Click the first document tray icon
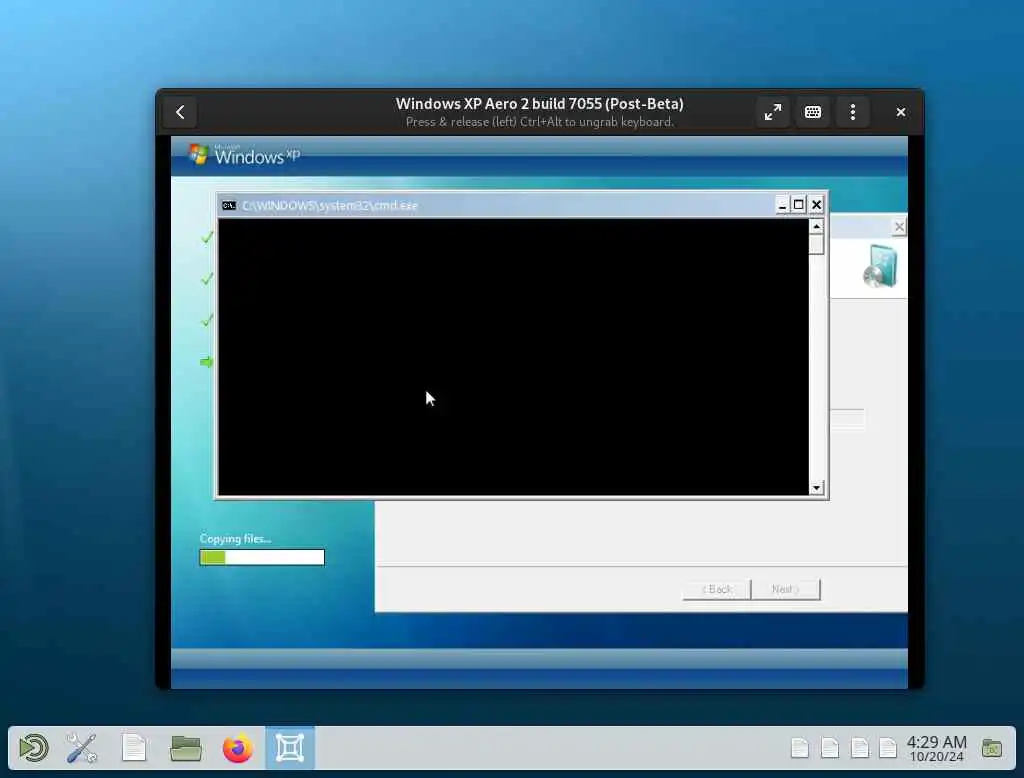 tap(800, 748)
